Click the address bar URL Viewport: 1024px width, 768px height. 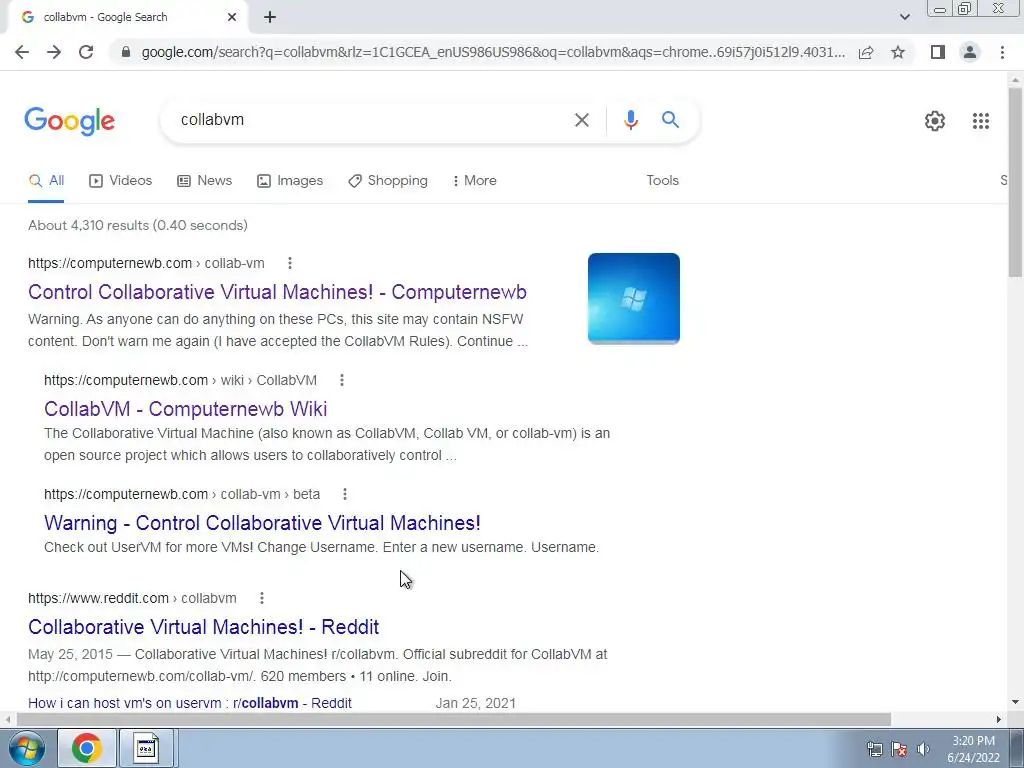click(493, 52)
